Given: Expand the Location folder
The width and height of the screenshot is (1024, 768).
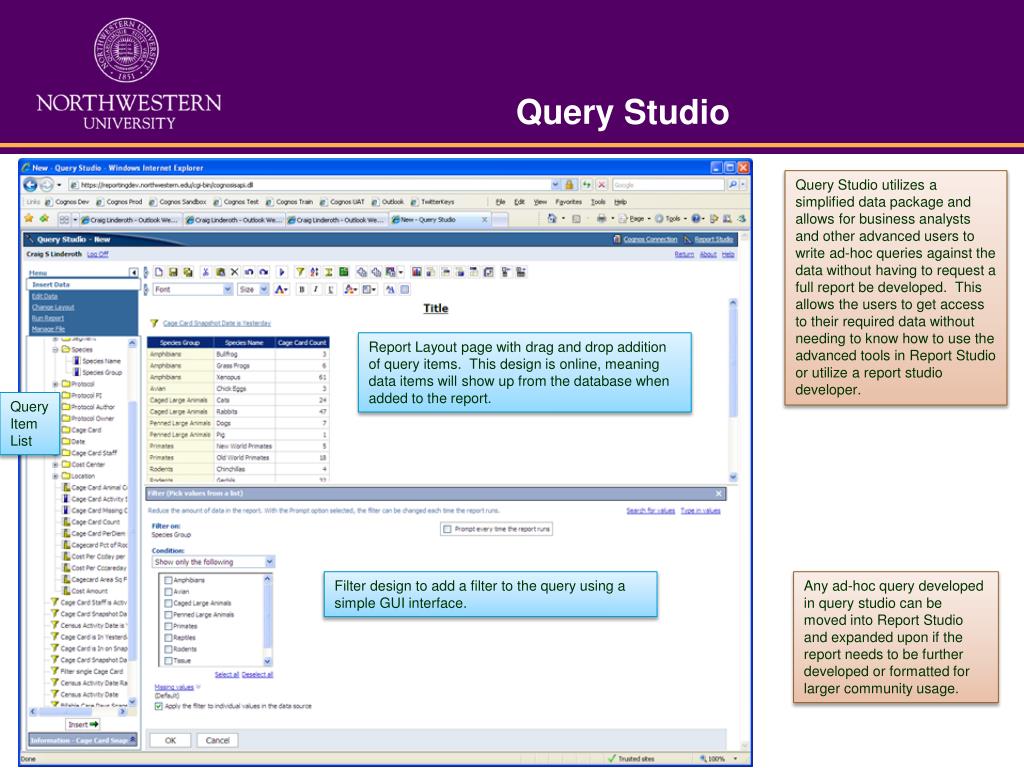Looking at the screenshot, I should 56,476.
